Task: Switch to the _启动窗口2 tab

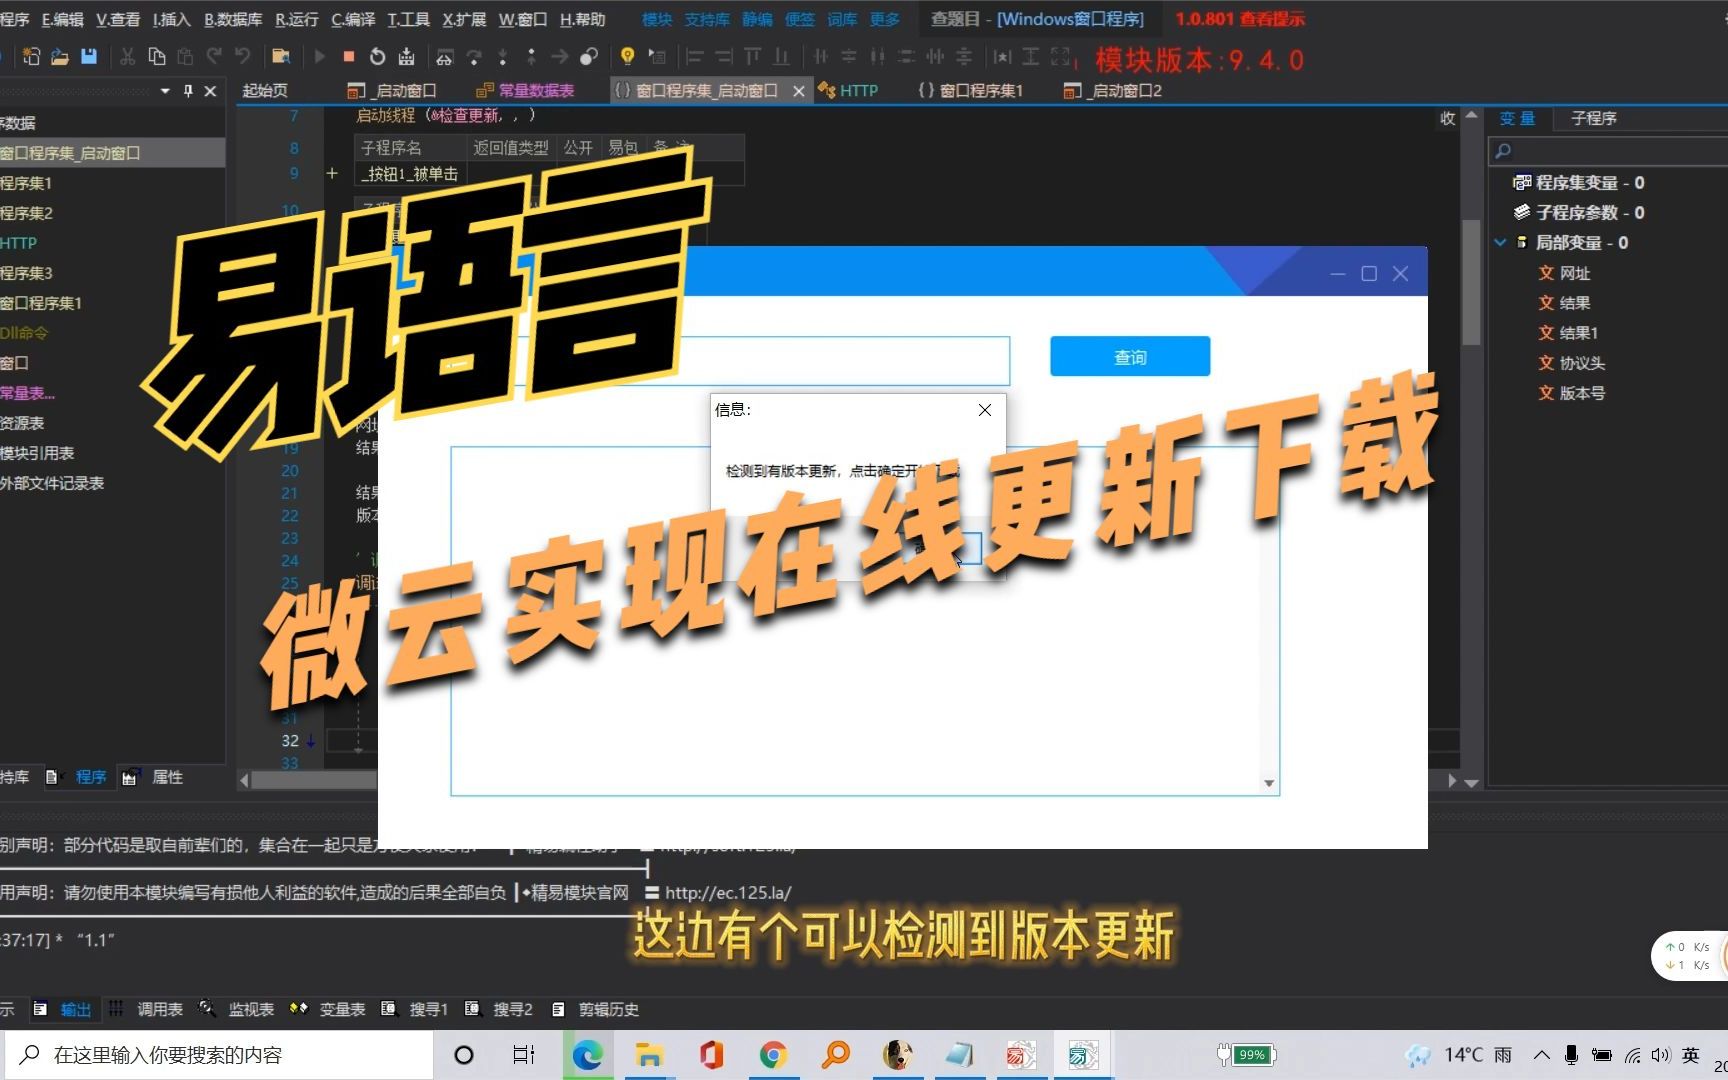Action: (1112, 90)
